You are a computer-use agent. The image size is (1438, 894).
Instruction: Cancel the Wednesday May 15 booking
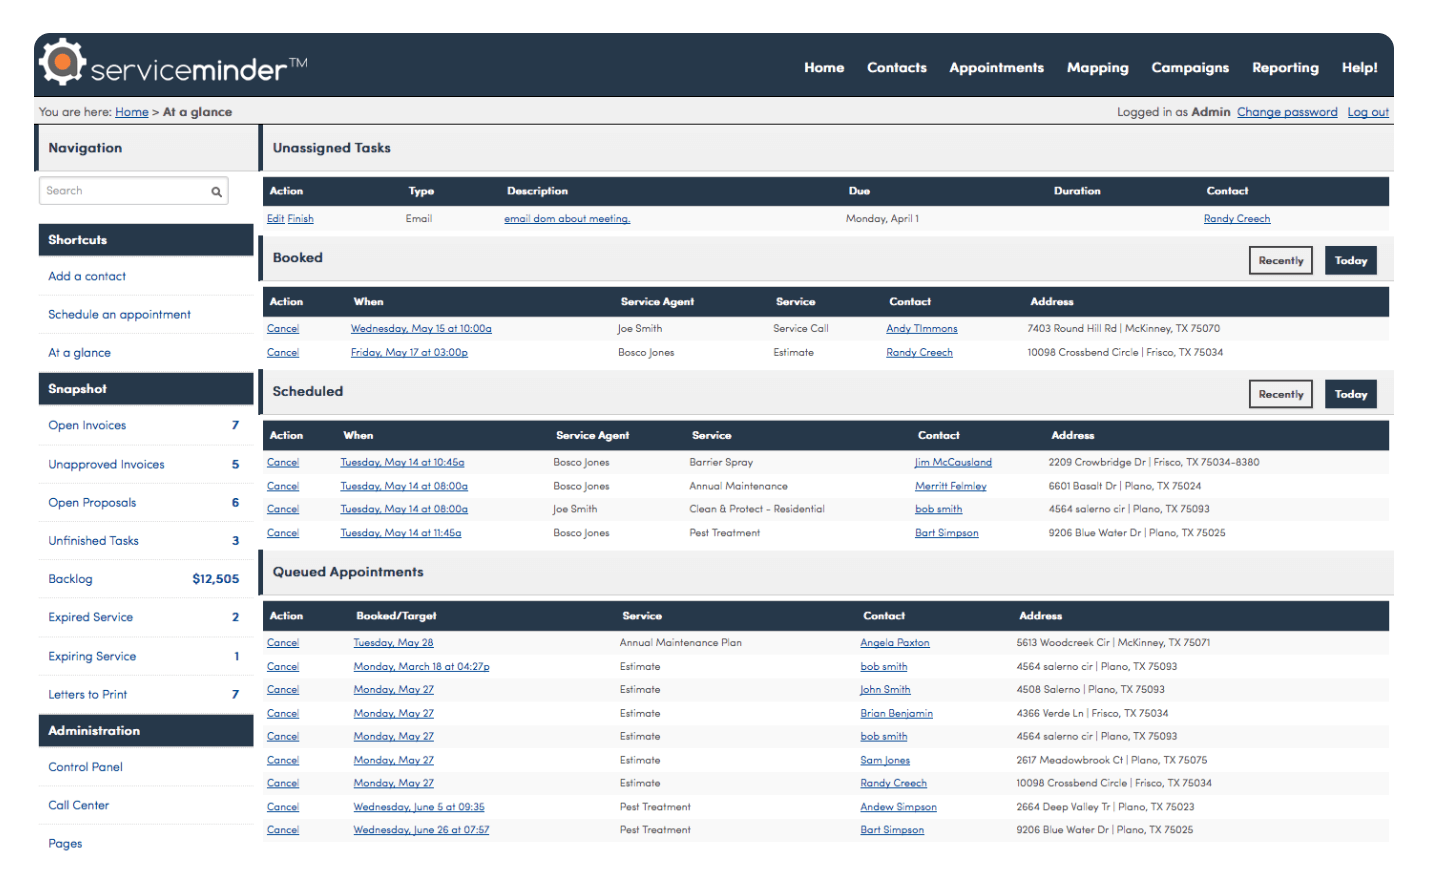[283, 329]
